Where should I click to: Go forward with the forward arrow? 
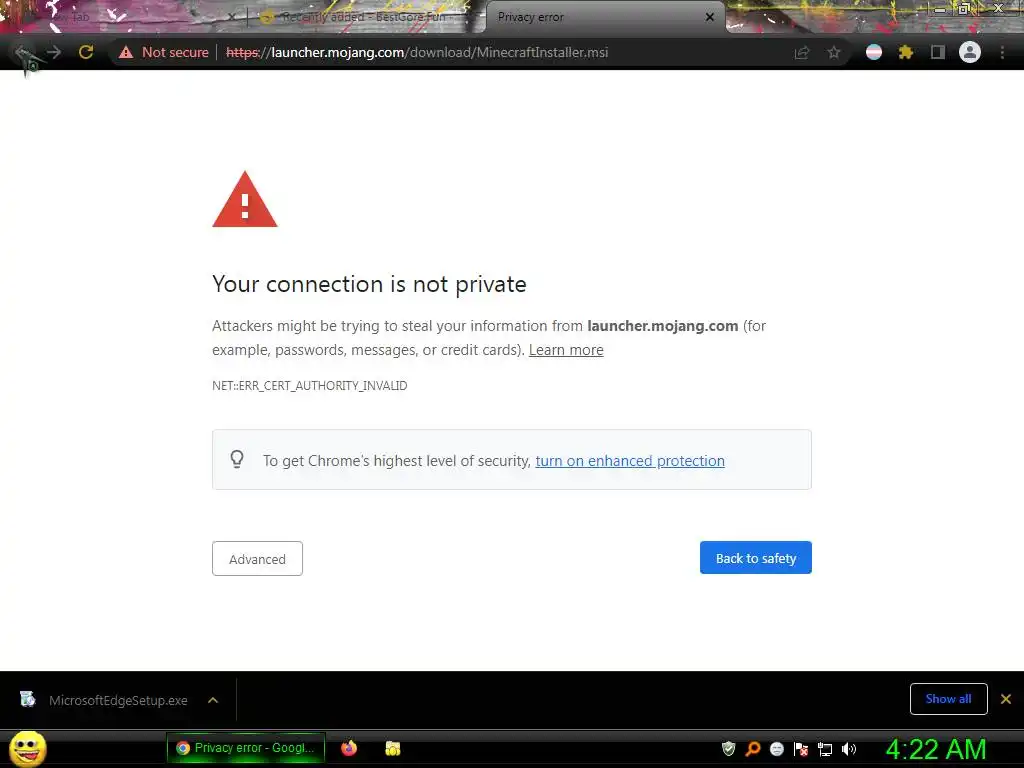coord(54,52)
